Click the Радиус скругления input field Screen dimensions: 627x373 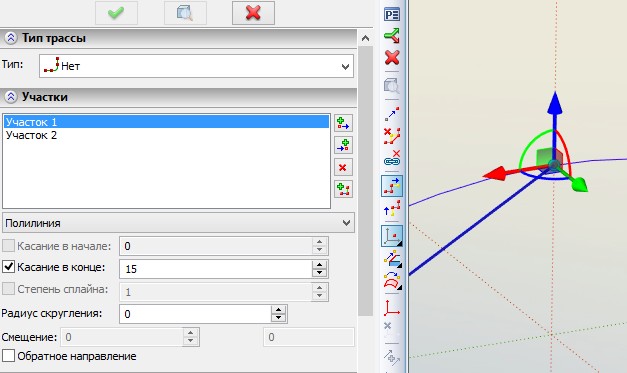(196, 314)
